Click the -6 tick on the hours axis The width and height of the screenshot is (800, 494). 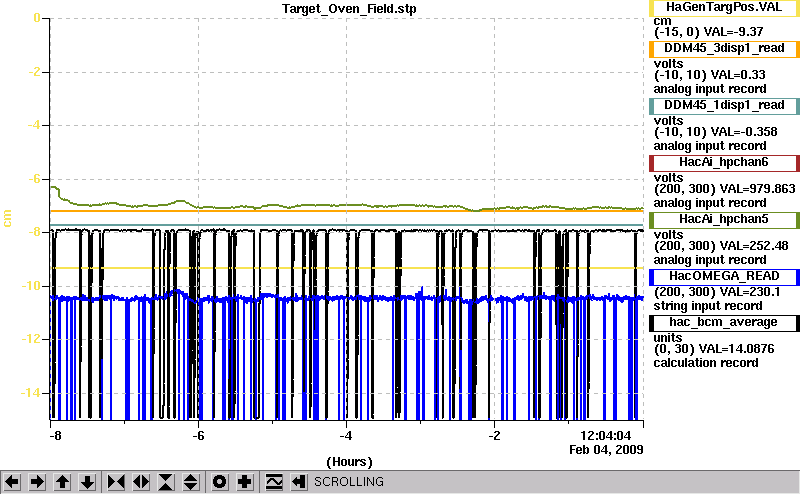pyautogui.click(x=198, y=436)
